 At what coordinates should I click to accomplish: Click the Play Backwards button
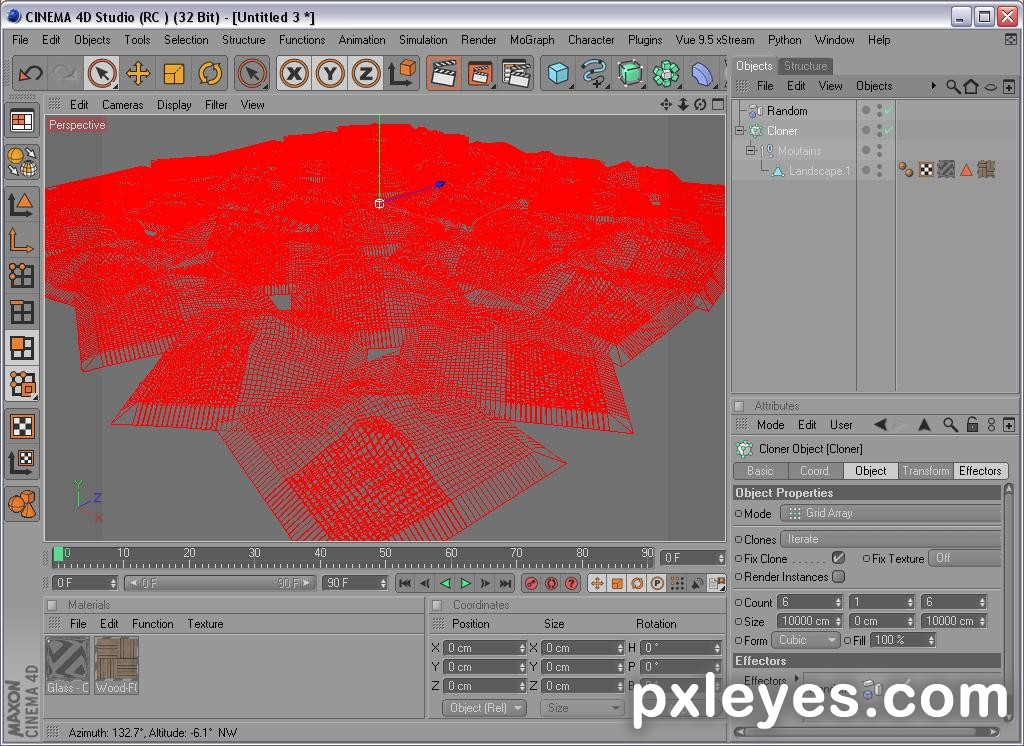tap(445, 583)
